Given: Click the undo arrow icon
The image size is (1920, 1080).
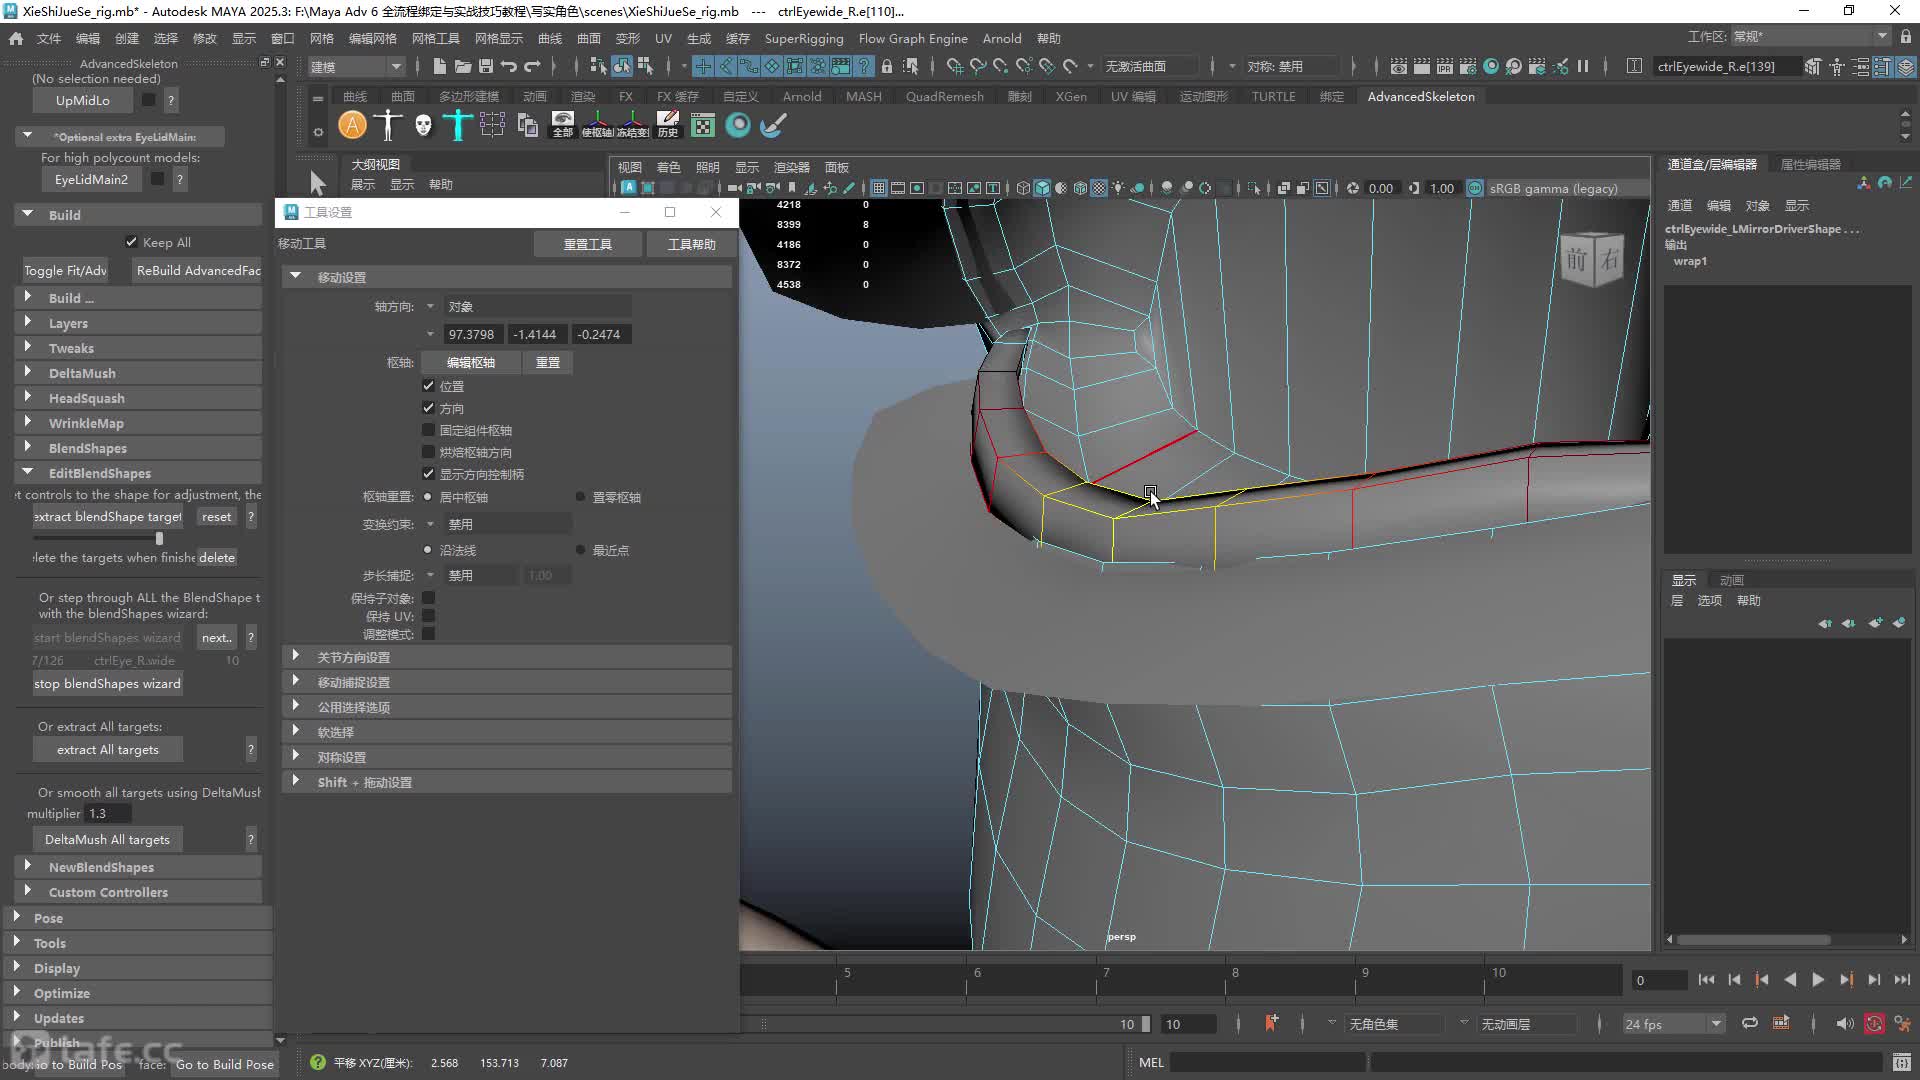Looking at the screenshot, I should [x=509, y=66].
